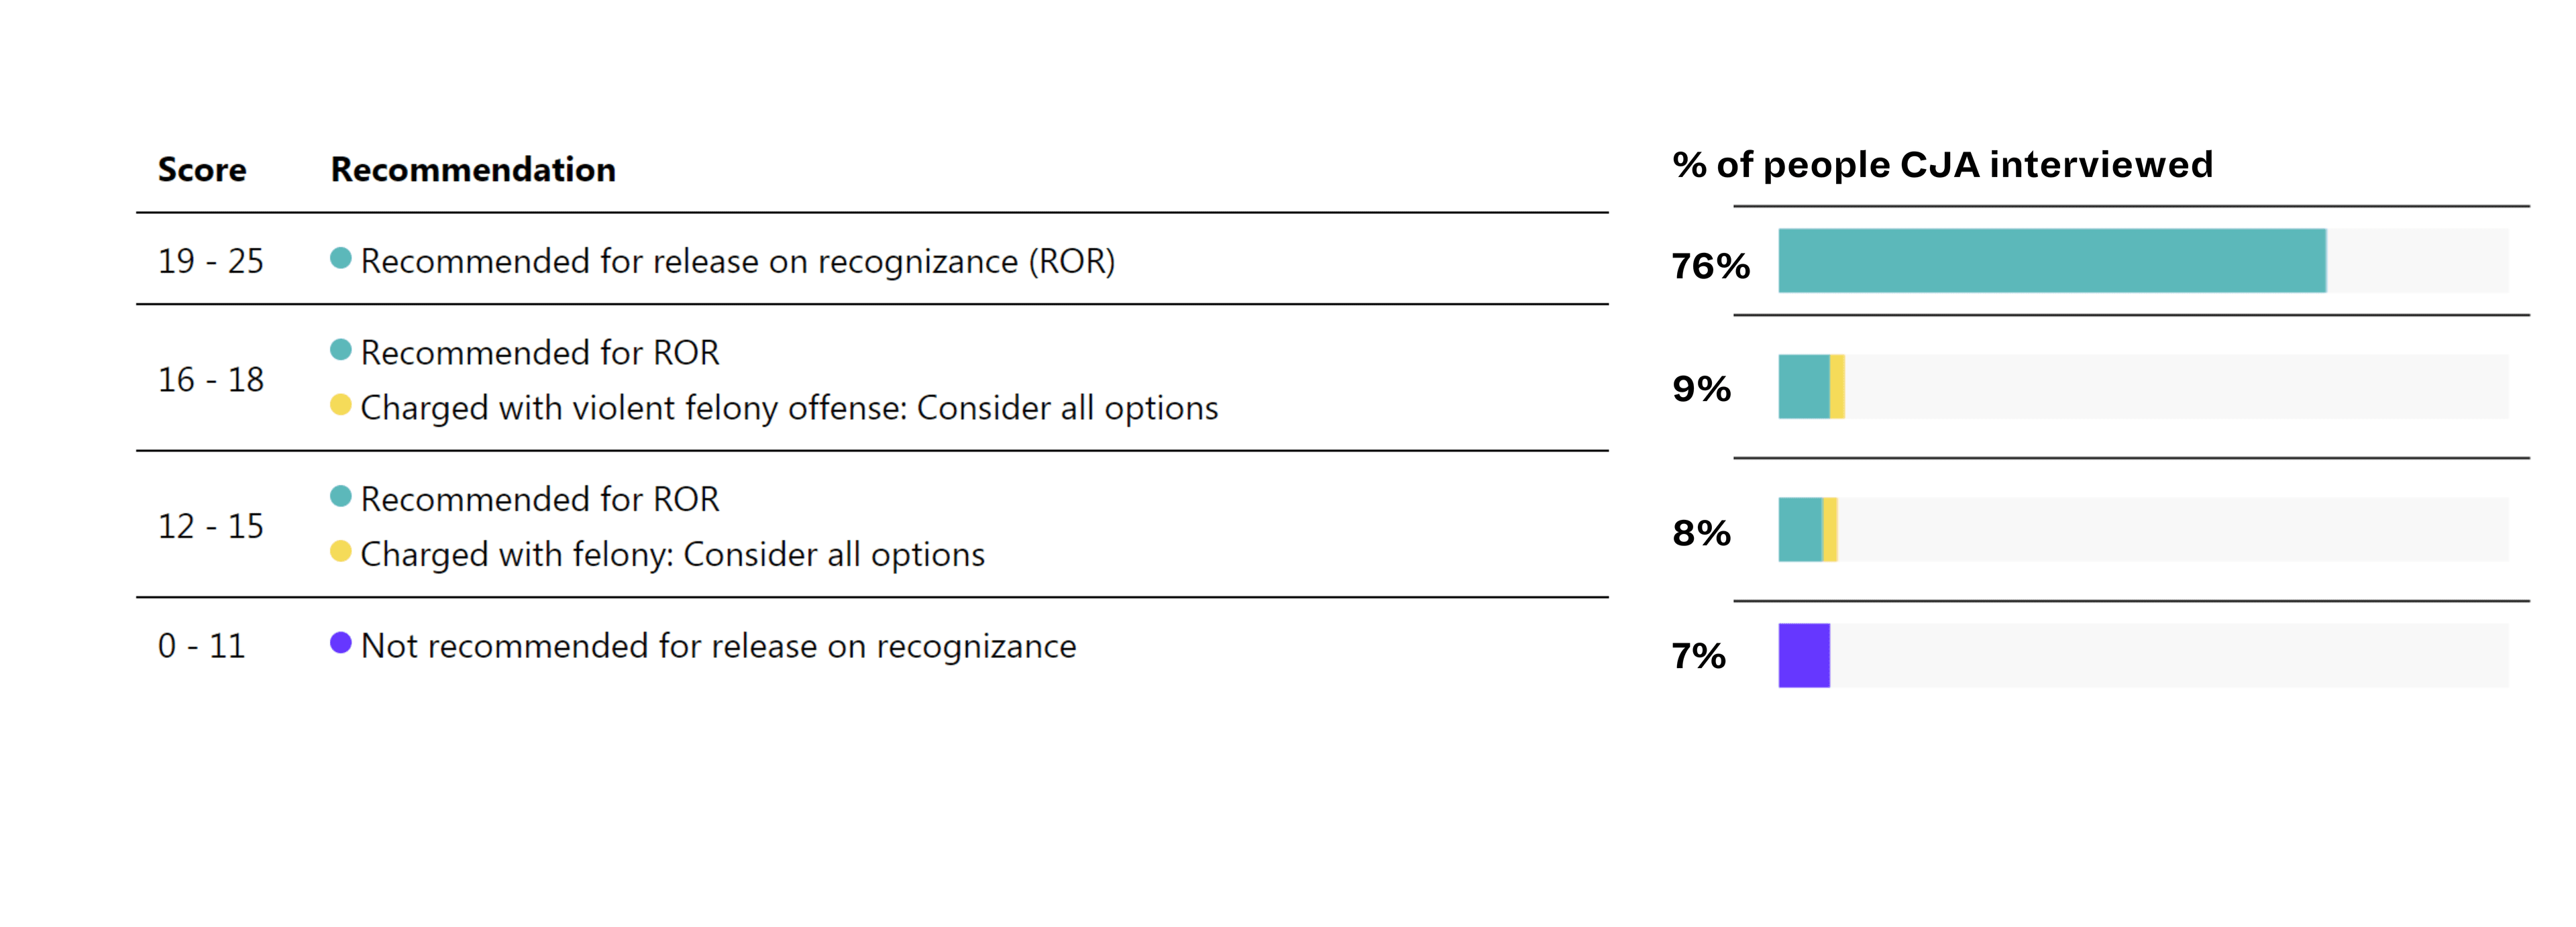2576x927 pixels.
Task: Click the 76% percentage label
Action: [x=1710, y=266]
